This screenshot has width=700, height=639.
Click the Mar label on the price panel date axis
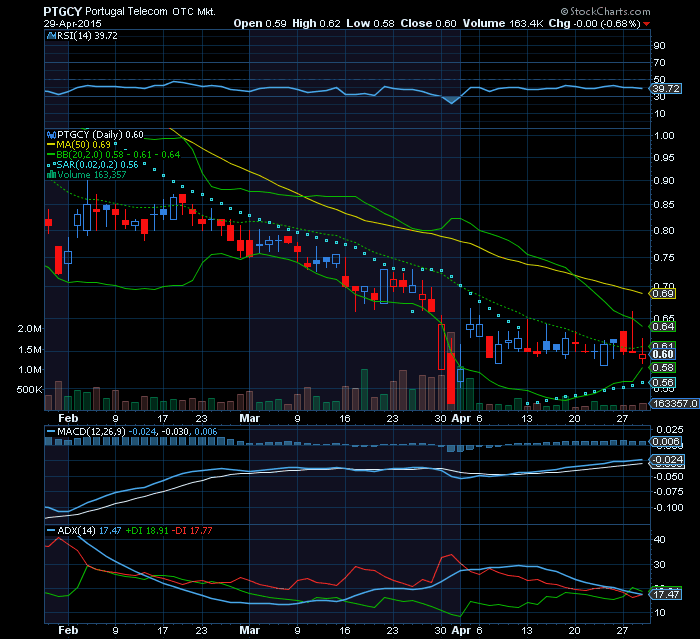[249, 418]
